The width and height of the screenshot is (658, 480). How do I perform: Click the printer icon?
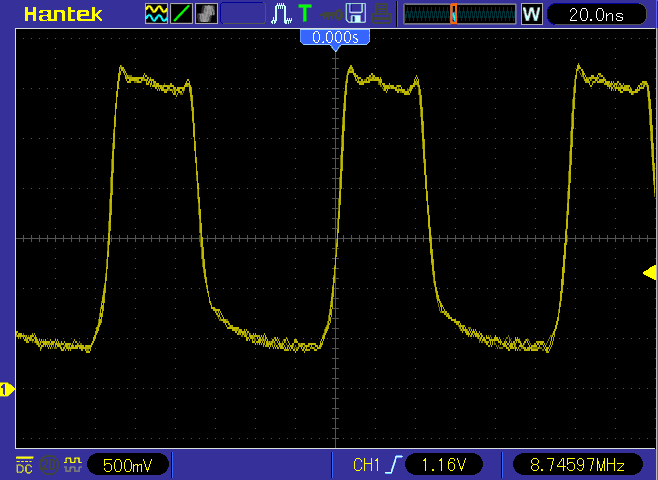(x=381, y=13)
